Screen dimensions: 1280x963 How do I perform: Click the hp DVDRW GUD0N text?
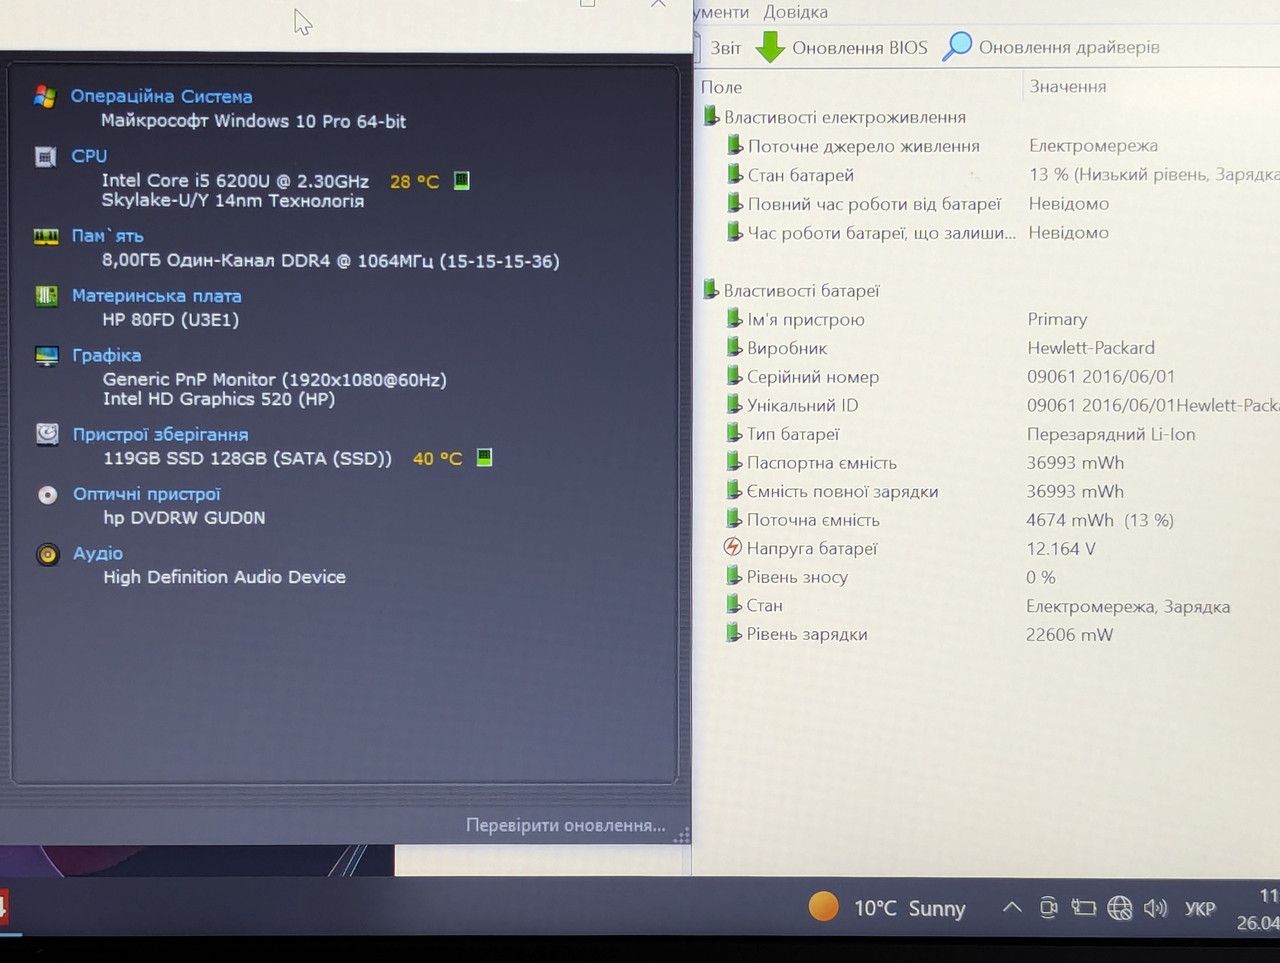(184, 518)
